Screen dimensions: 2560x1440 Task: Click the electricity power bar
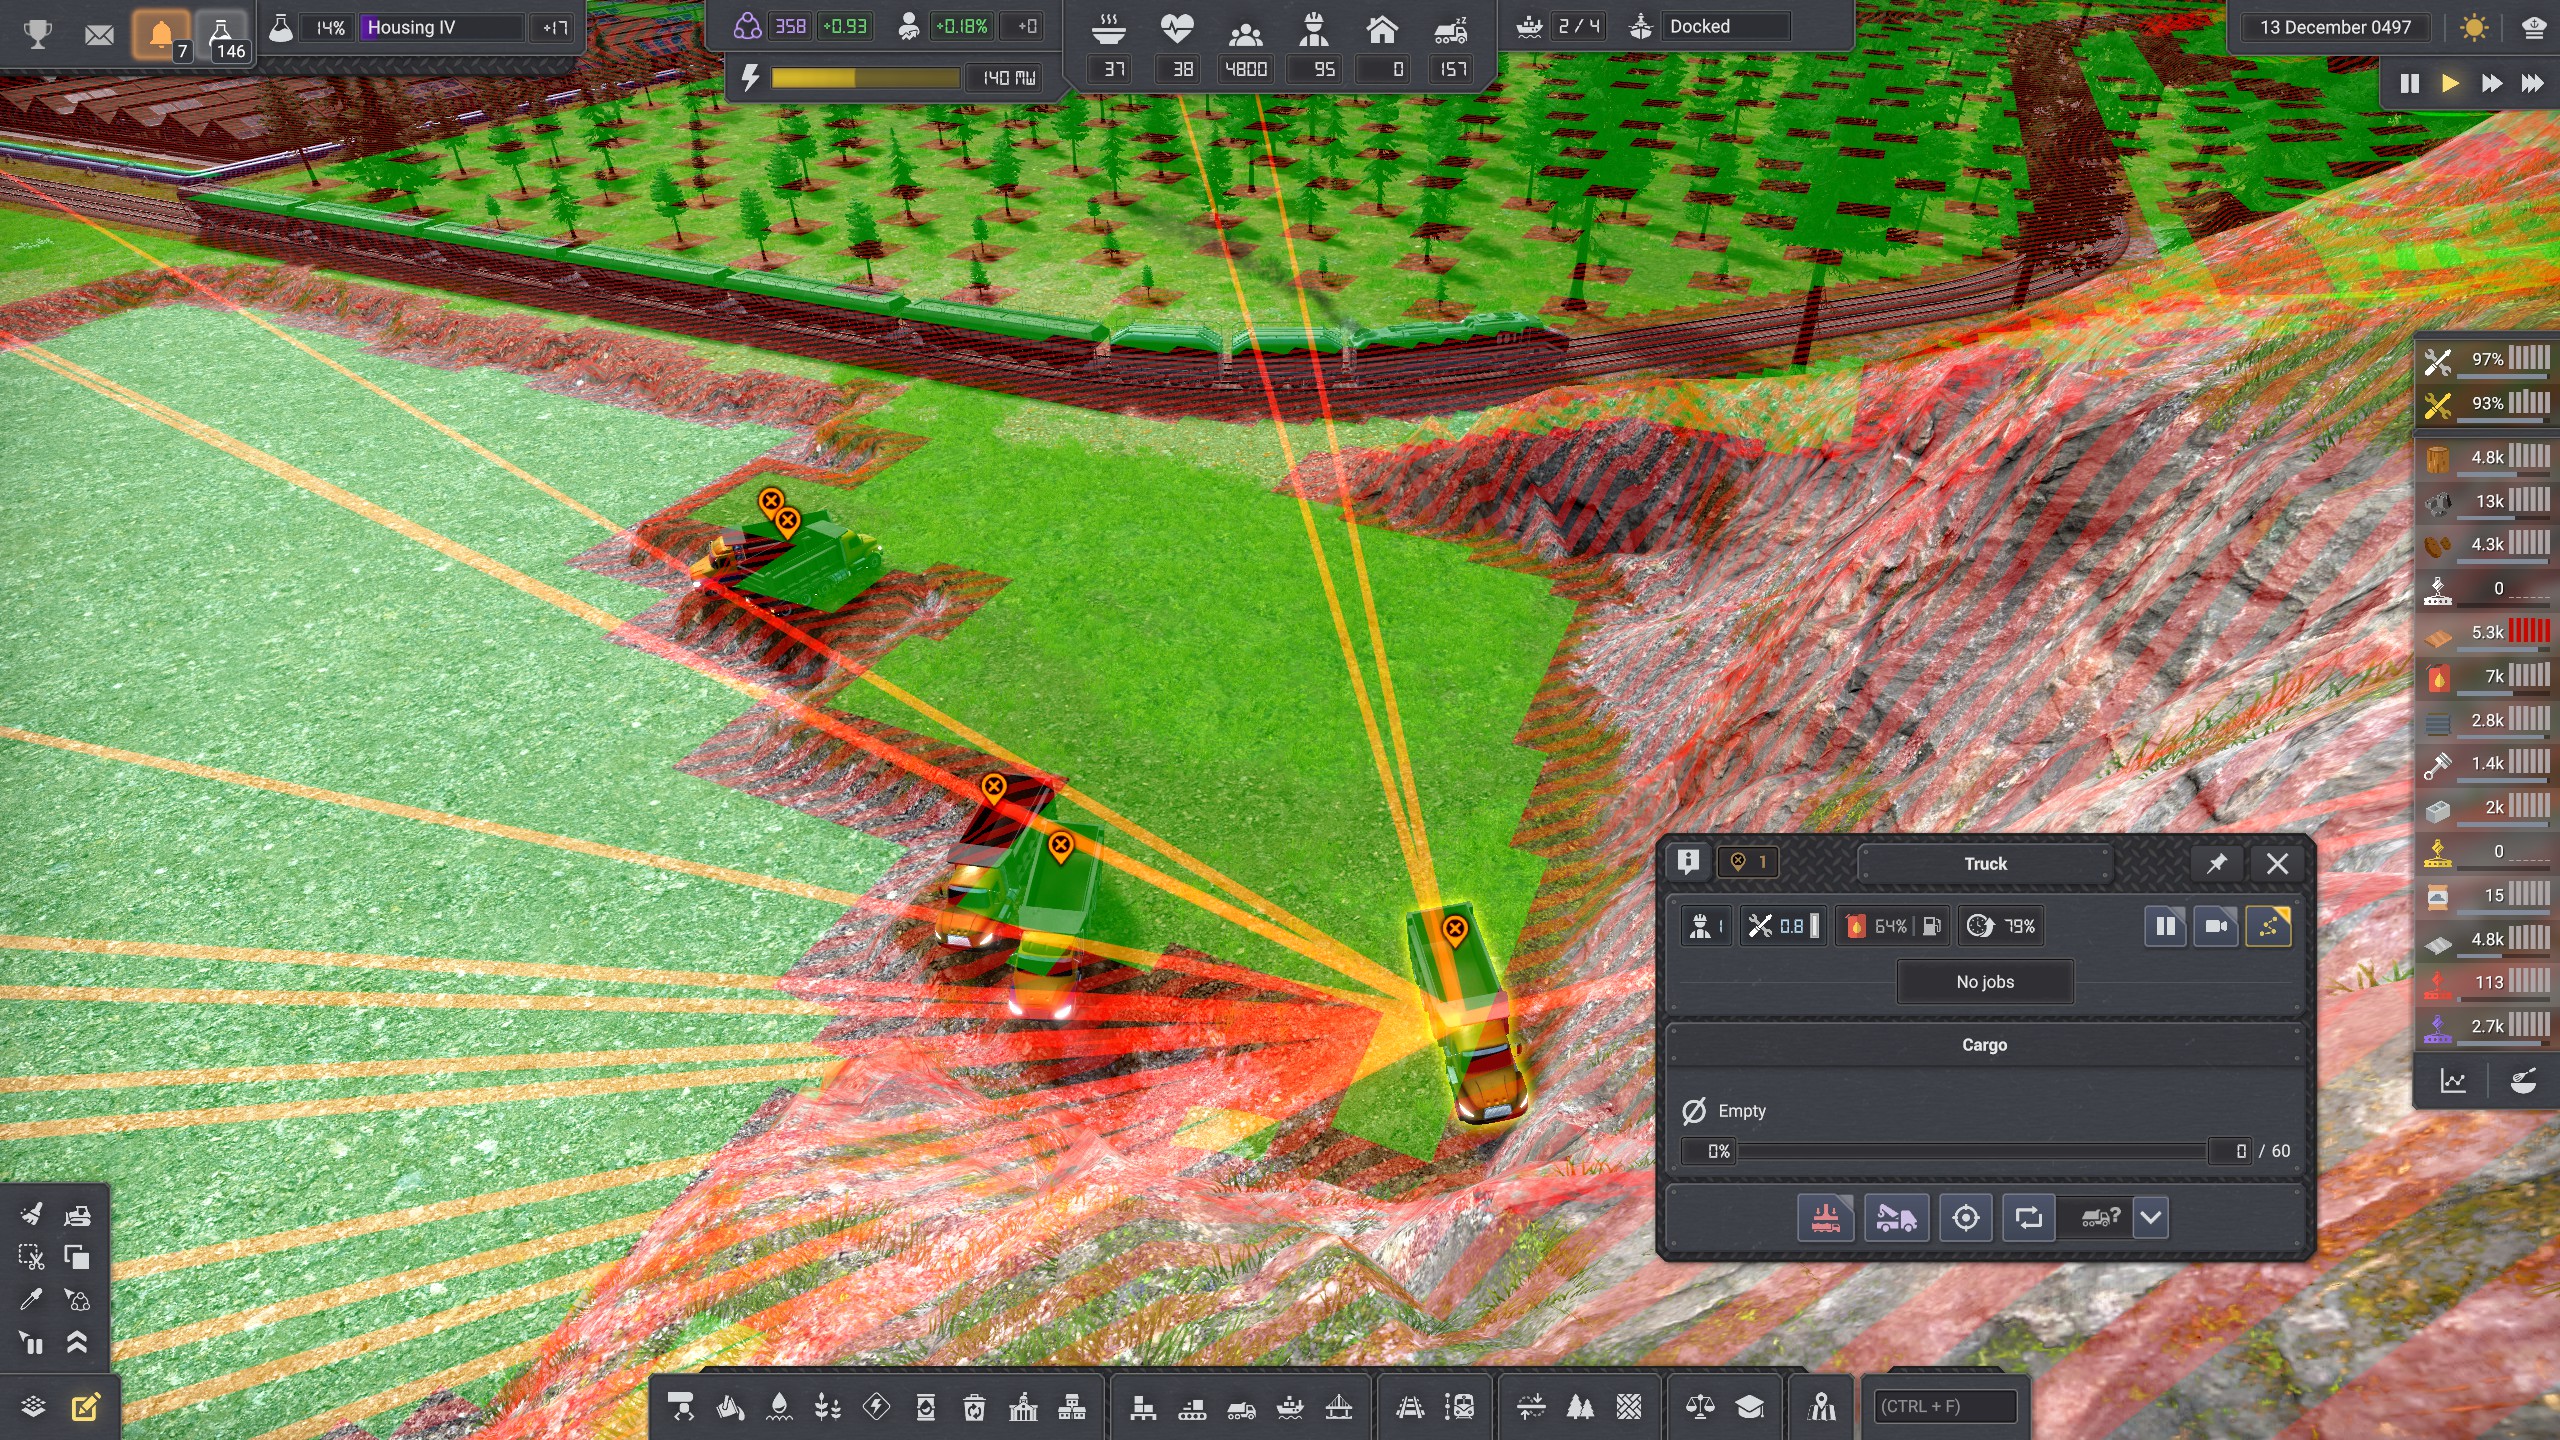pos(865,78)
